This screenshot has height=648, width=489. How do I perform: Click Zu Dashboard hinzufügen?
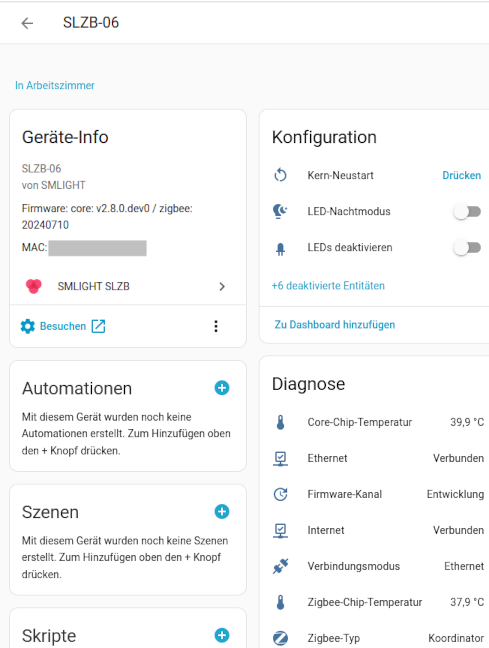click(335, 325)
